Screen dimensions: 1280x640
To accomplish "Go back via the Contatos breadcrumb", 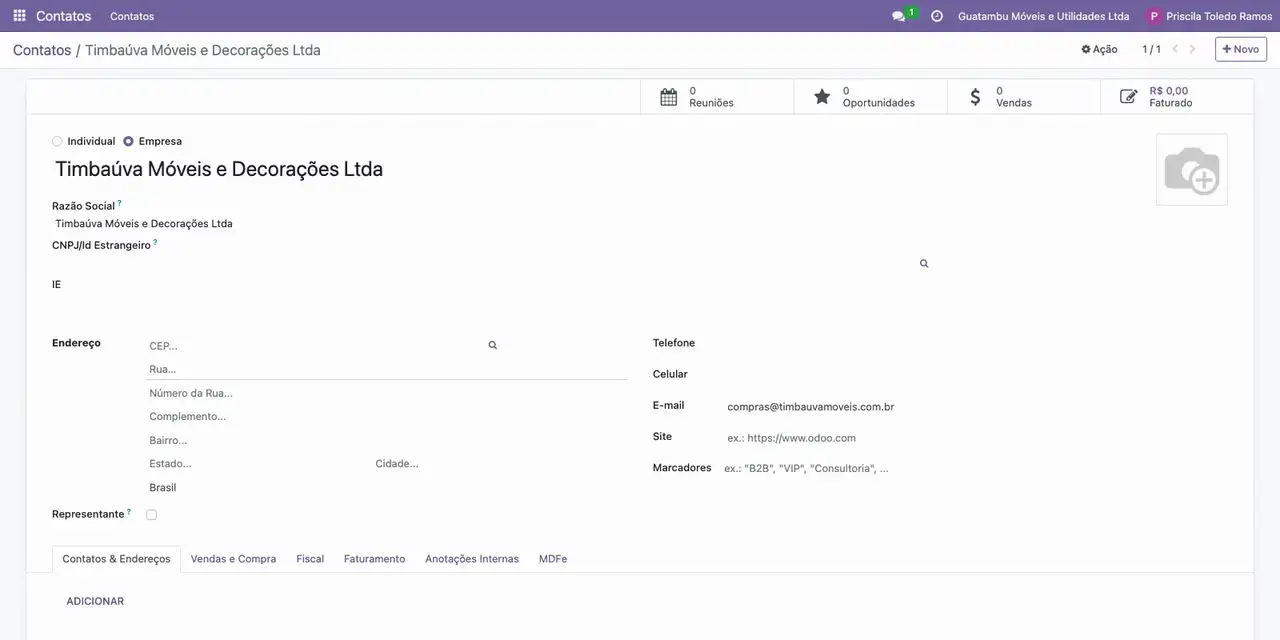I will [x=42, y=50].
